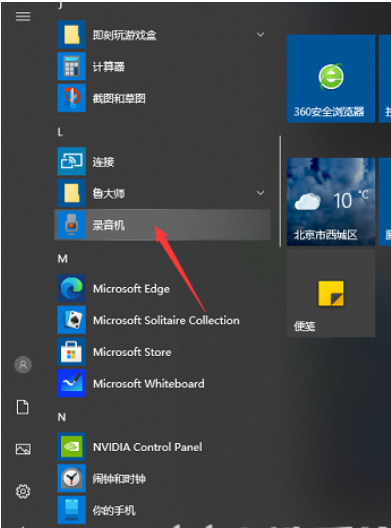Viewport: 391px width, 528px height.
Task: Select the 计算器 text label
Action: pos(108,67)
